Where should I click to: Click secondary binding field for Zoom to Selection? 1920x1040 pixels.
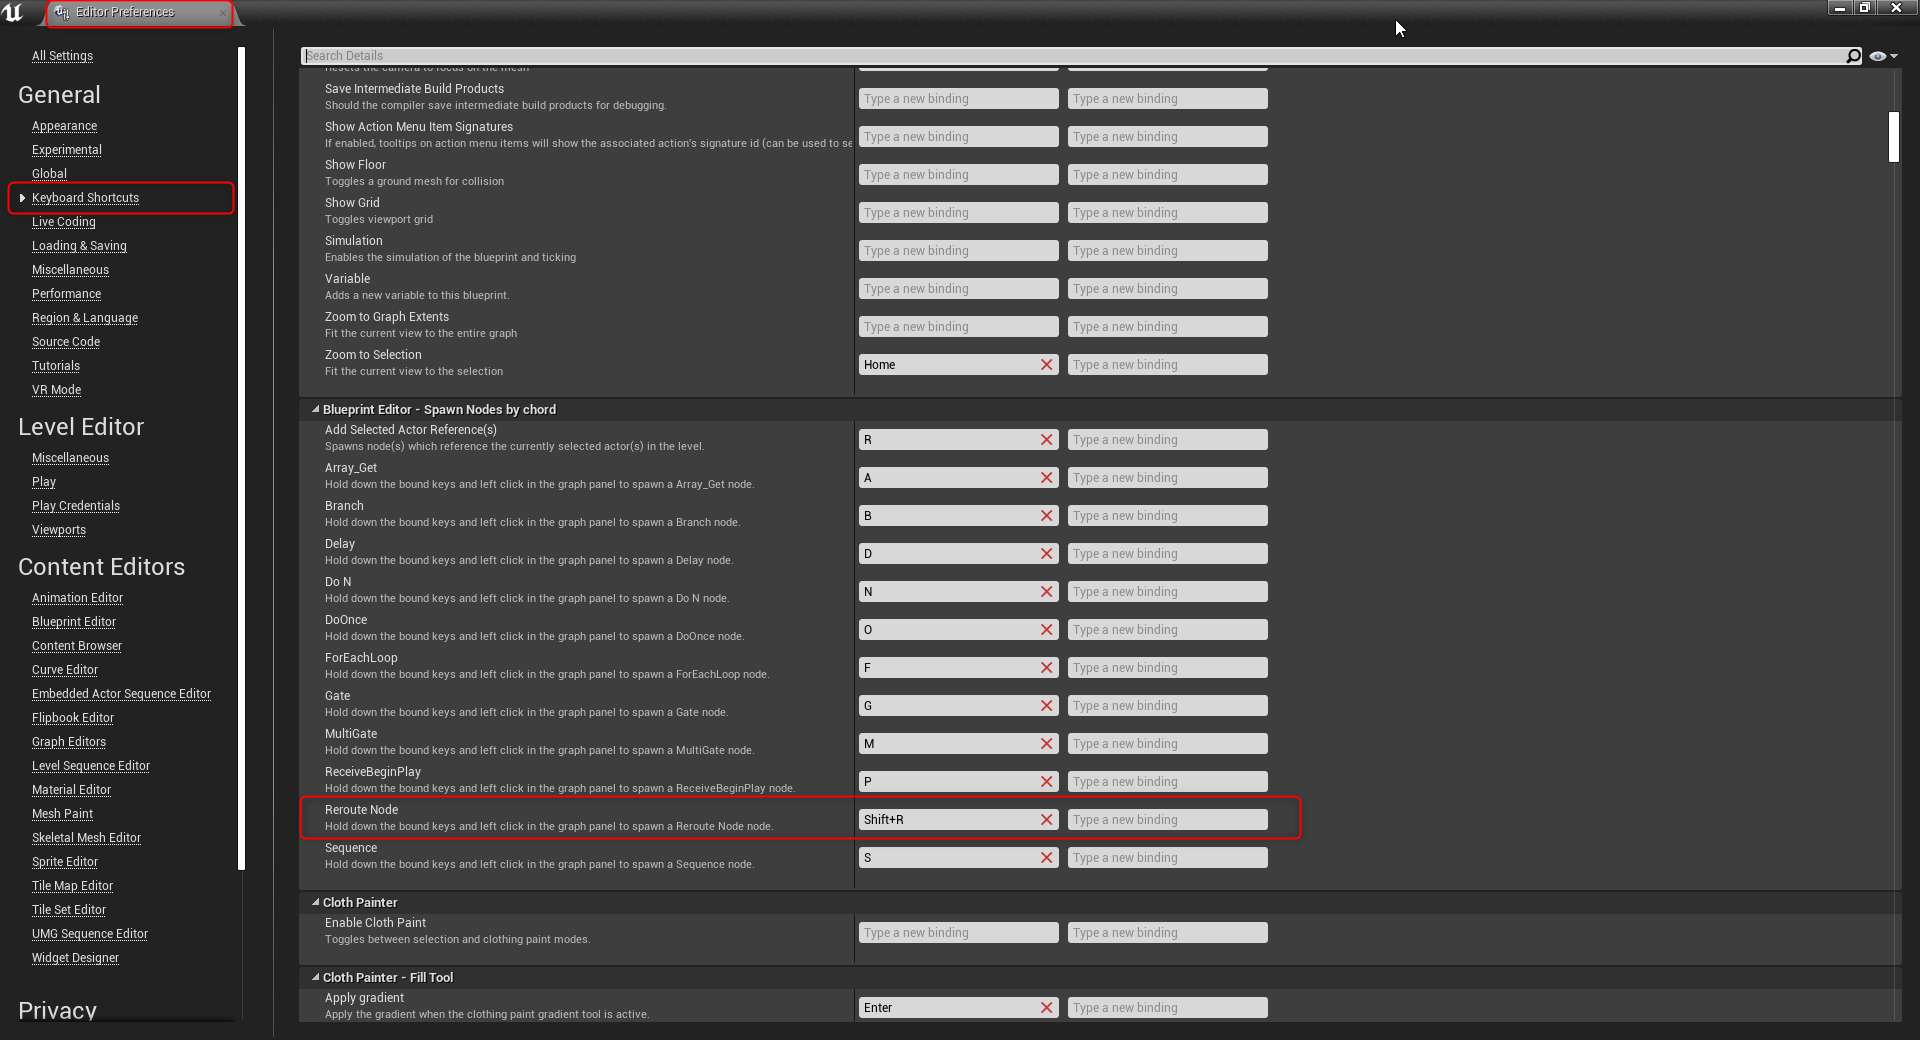tap(1167, 365)
